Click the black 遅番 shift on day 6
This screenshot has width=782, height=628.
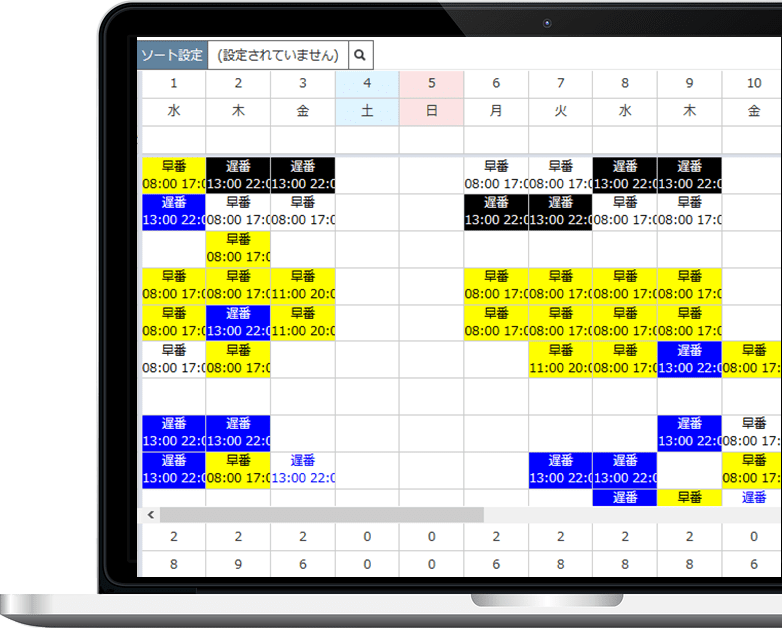(x=496, y=212)
